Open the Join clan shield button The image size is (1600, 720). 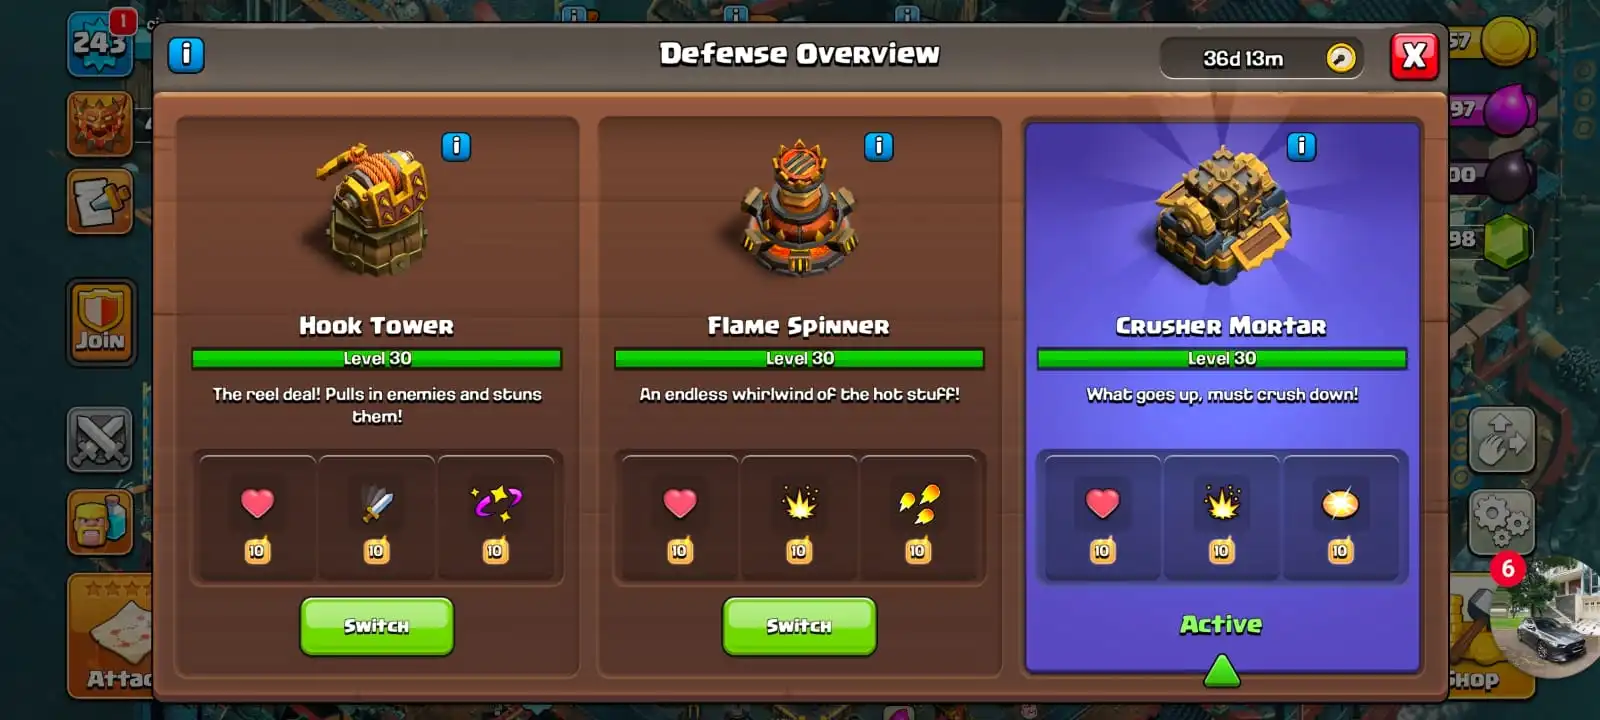101,322
